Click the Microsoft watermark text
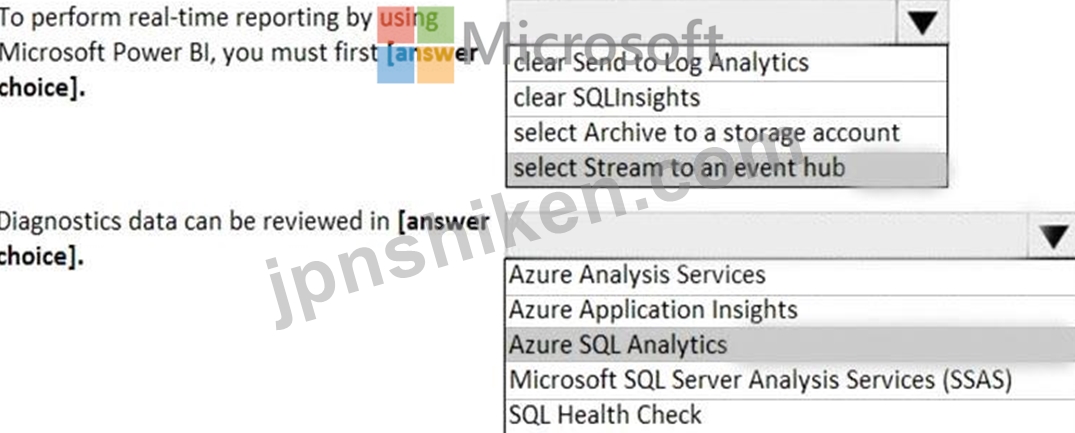This screenshot has height=433, width=1075. tap(593, 45)
